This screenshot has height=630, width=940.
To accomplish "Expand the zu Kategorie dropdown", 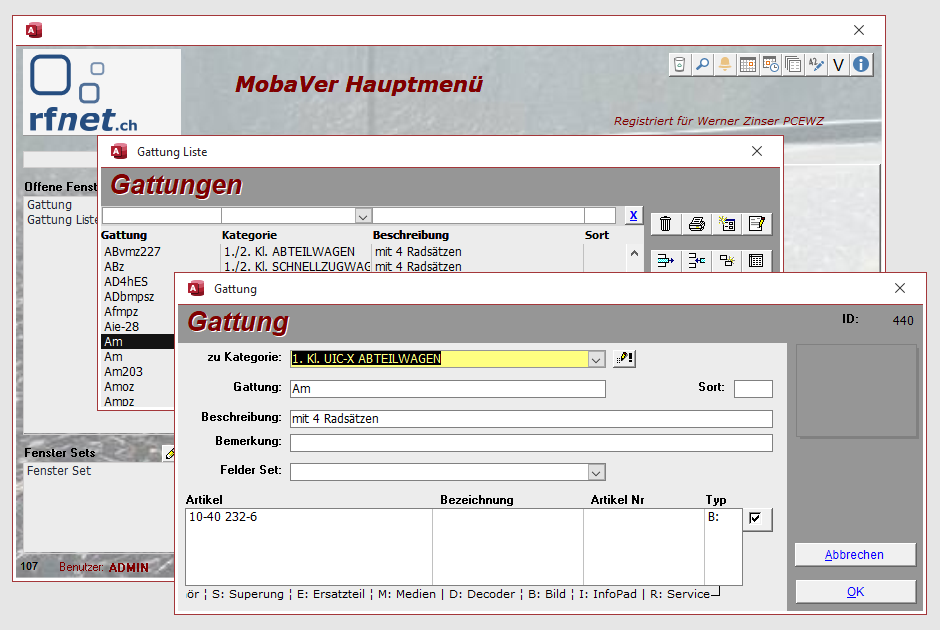I will [596, 359].
